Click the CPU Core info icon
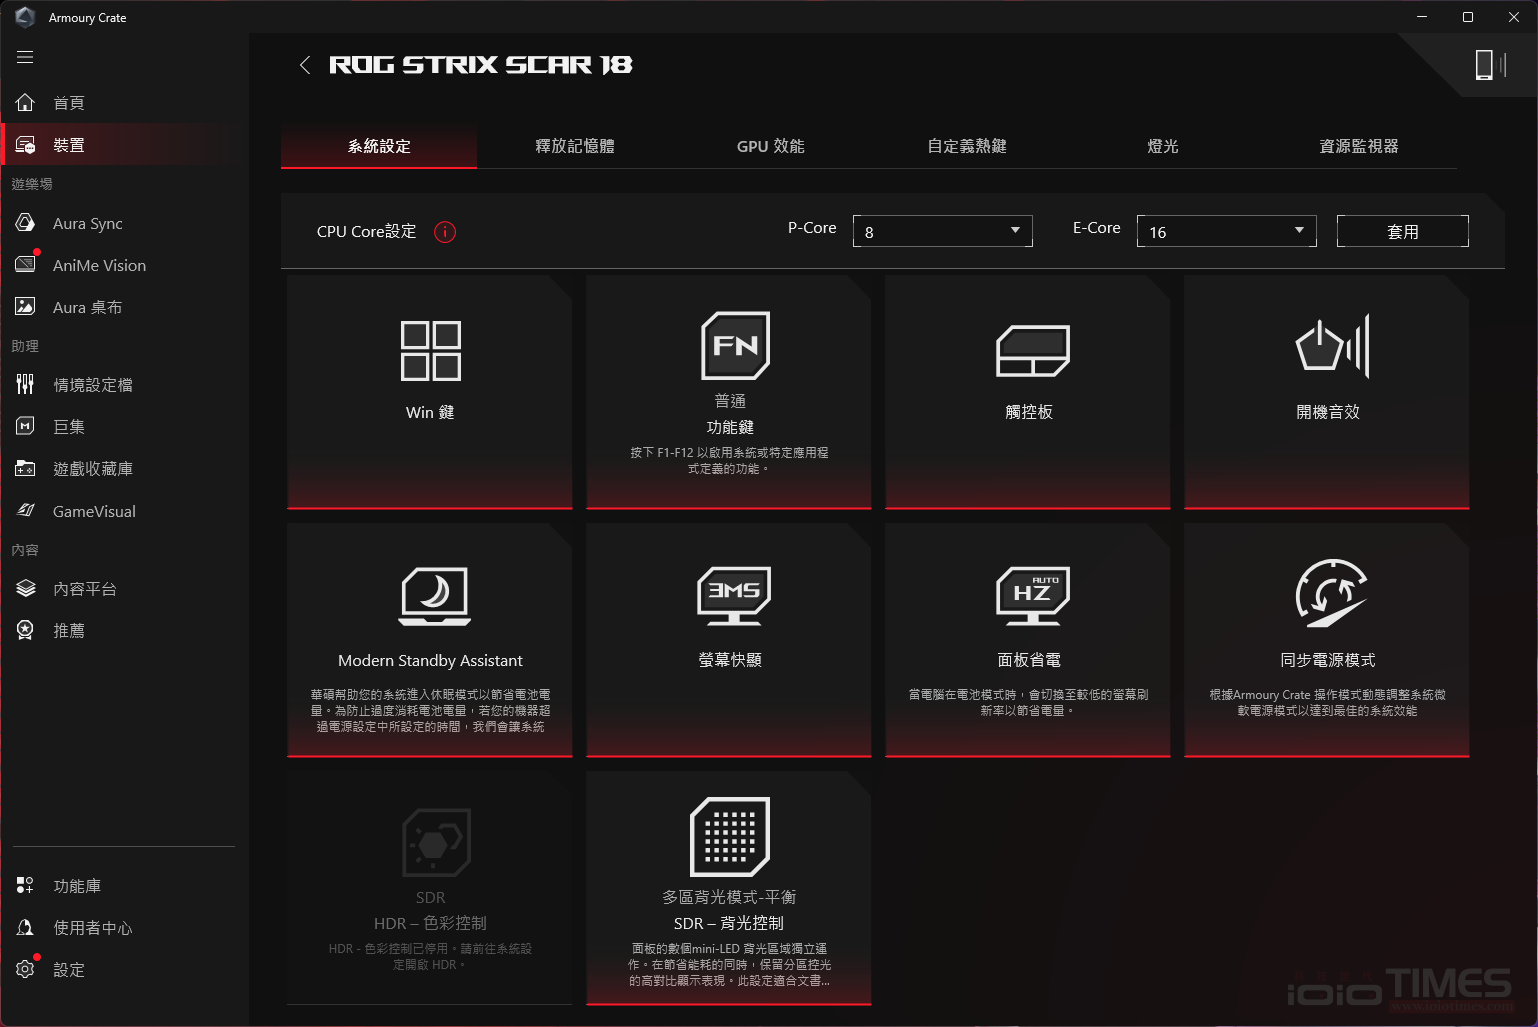This screenshot has width=1538, height=1027. click(x=445, y=232)
